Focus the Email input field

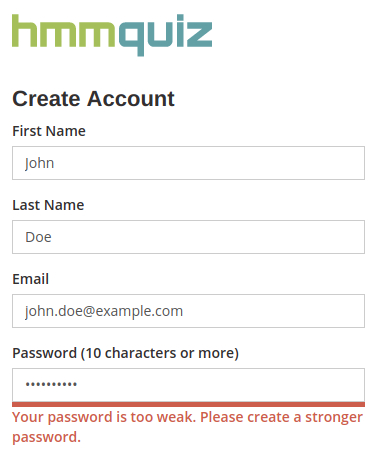click(x=188, y=311)
